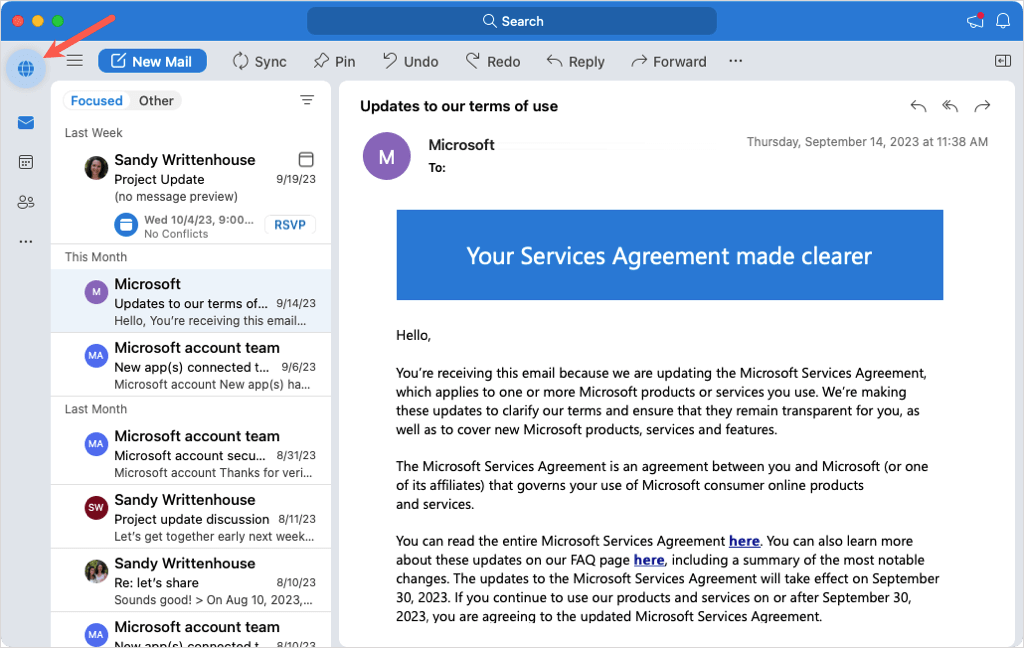1024x648 pixels.
Task: Toggle the hamburger navigation menu
Action: 75,61
